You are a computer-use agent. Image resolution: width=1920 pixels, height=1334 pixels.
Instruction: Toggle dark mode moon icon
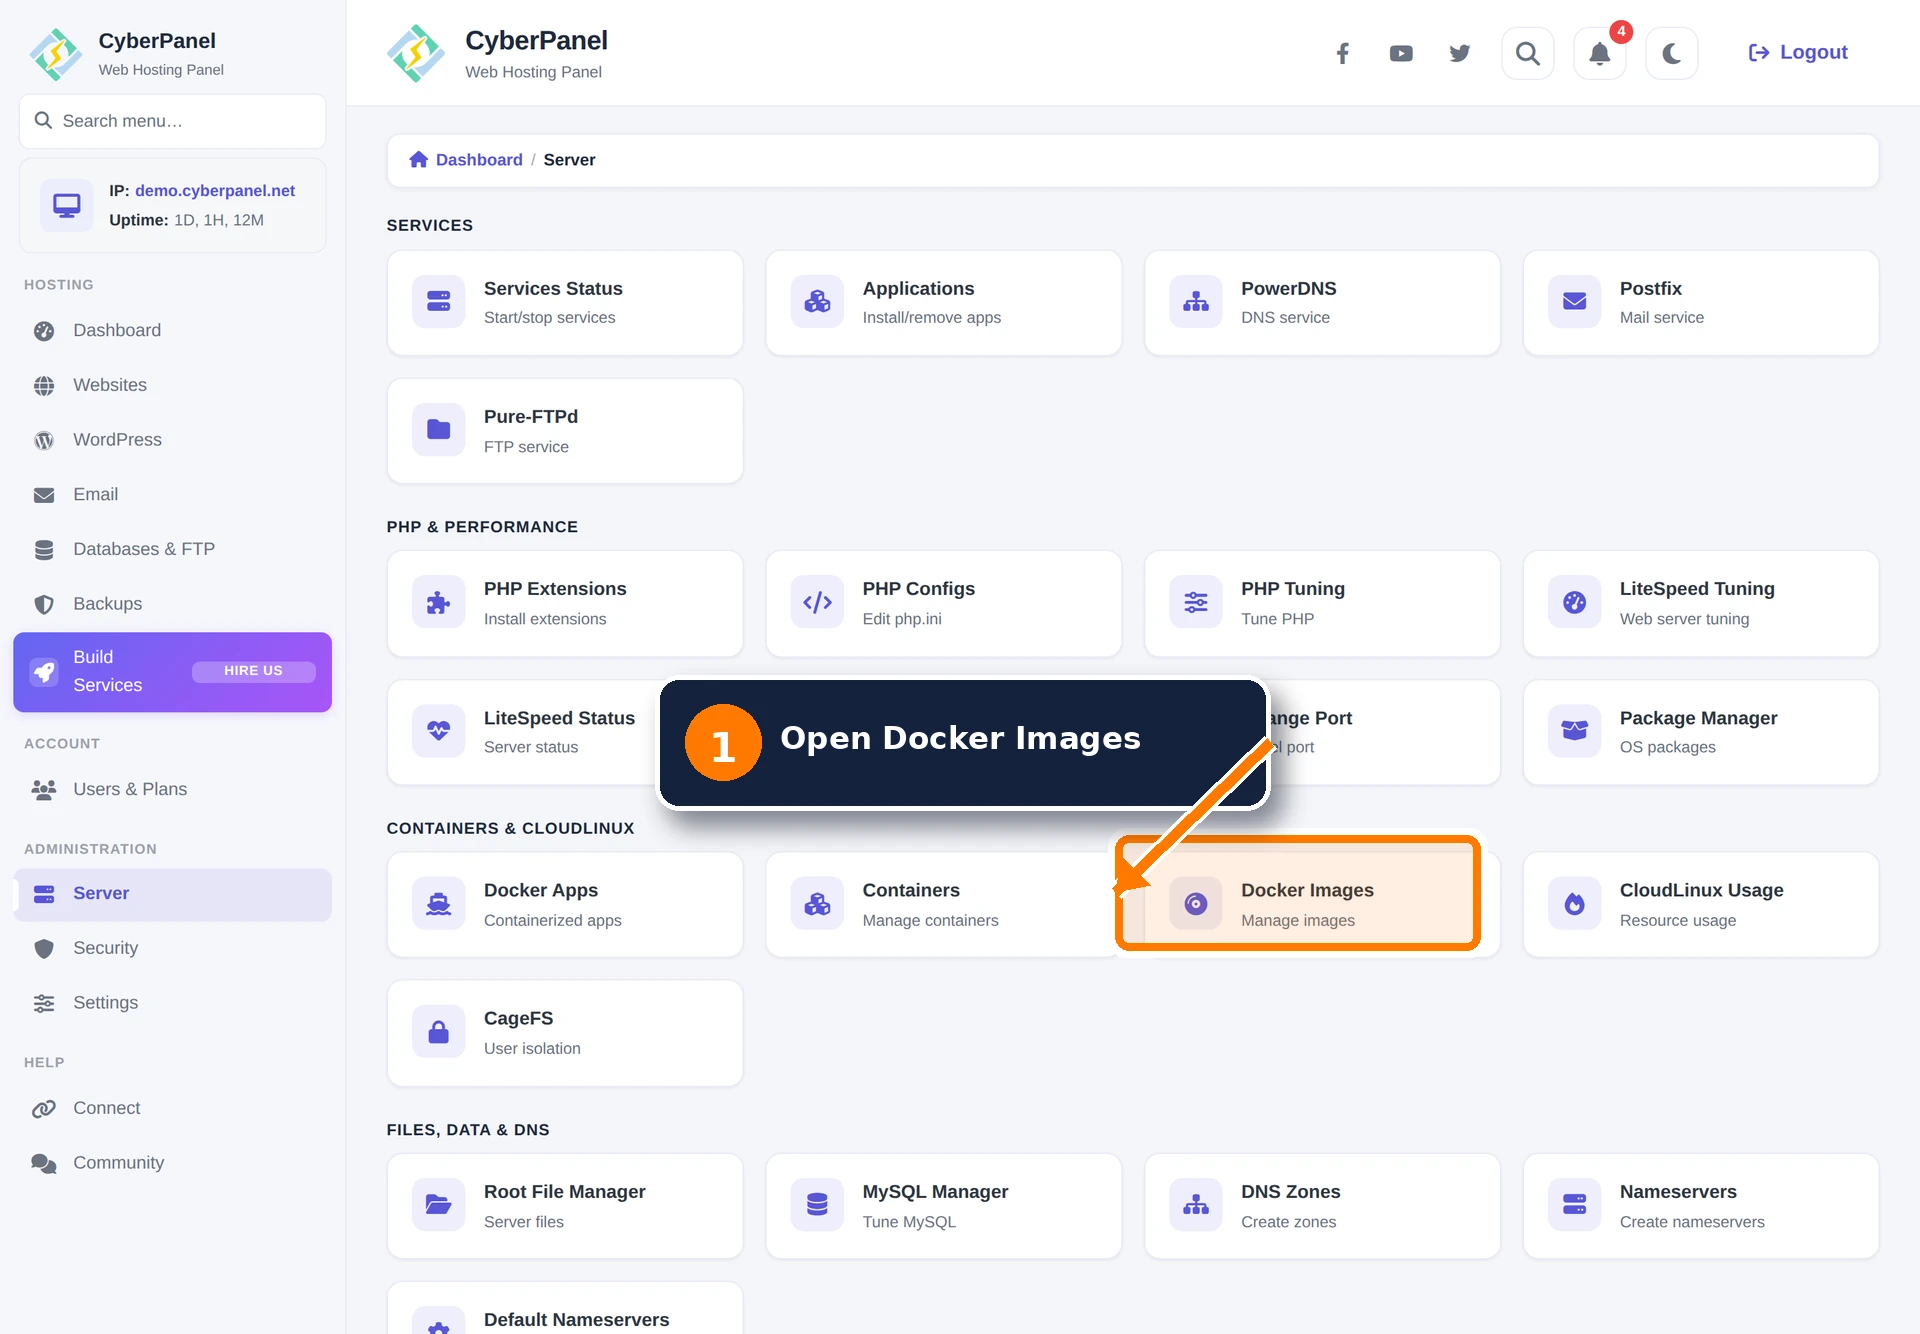tap(1672, 53)
